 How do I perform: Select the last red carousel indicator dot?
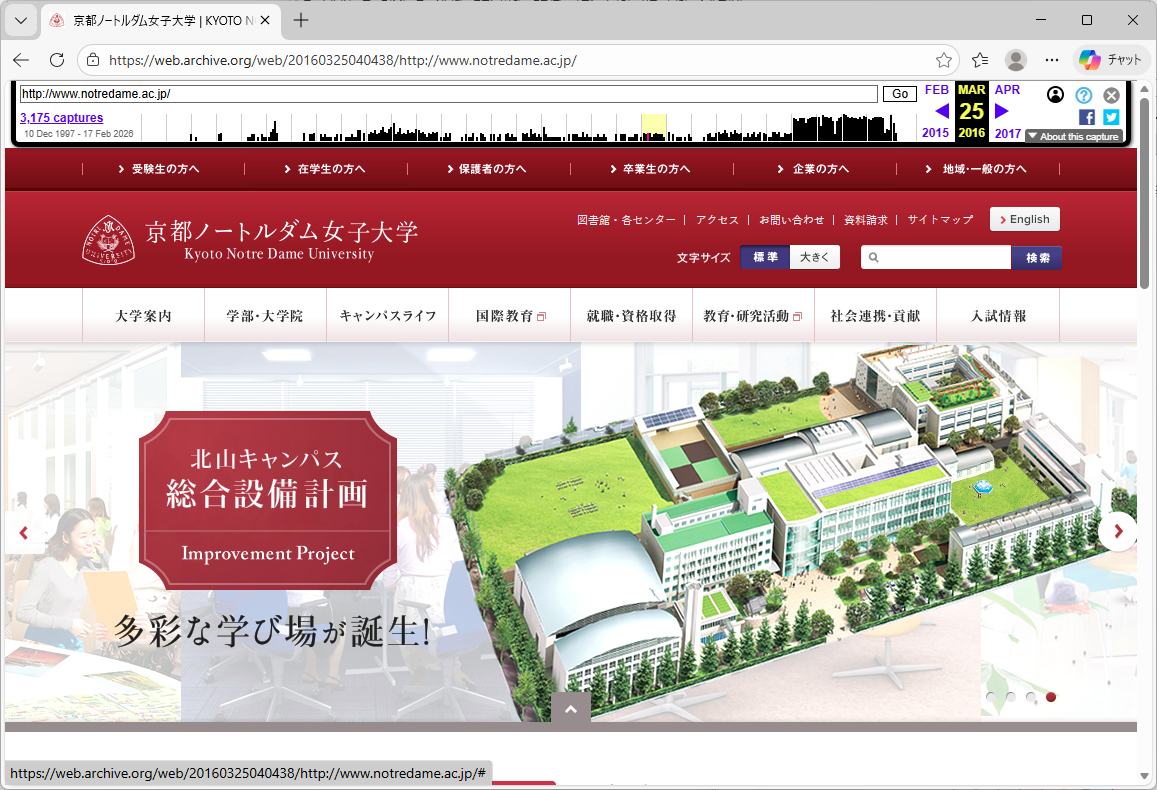1051,697
